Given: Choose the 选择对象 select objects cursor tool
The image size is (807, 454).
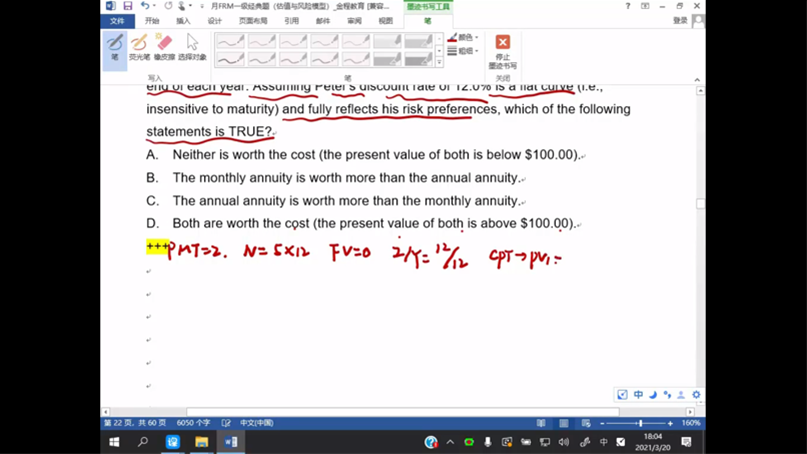Looking at the screenshot, I should (x=192, y=47).
